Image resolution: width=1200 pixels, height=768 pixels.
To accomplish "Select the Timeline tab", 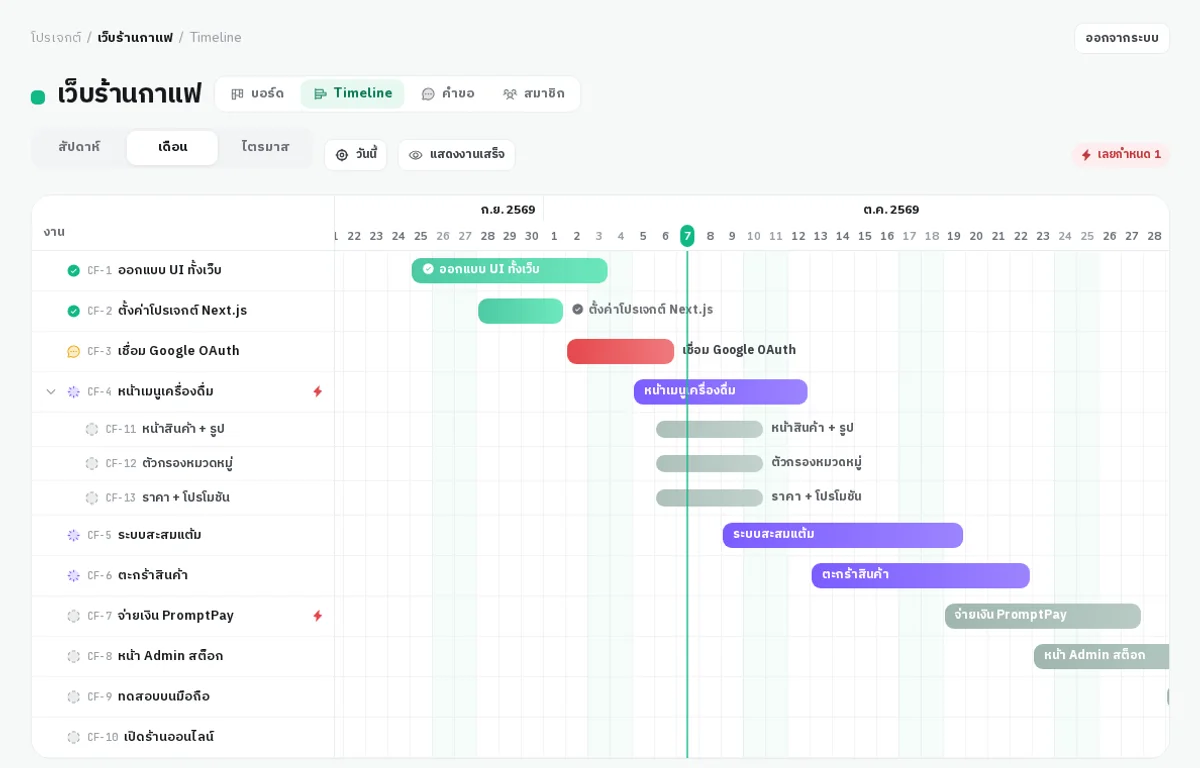I will pyautogui.click(x=353, y=94).
